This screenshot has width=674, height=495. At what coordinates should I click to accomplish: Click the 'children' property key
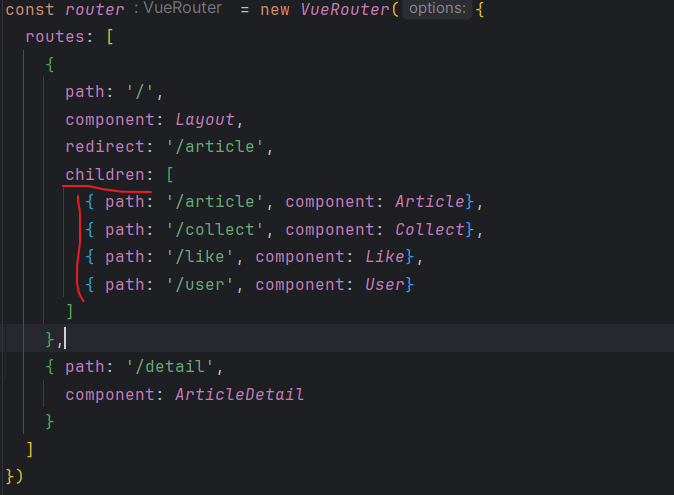[x=105, y=174]
